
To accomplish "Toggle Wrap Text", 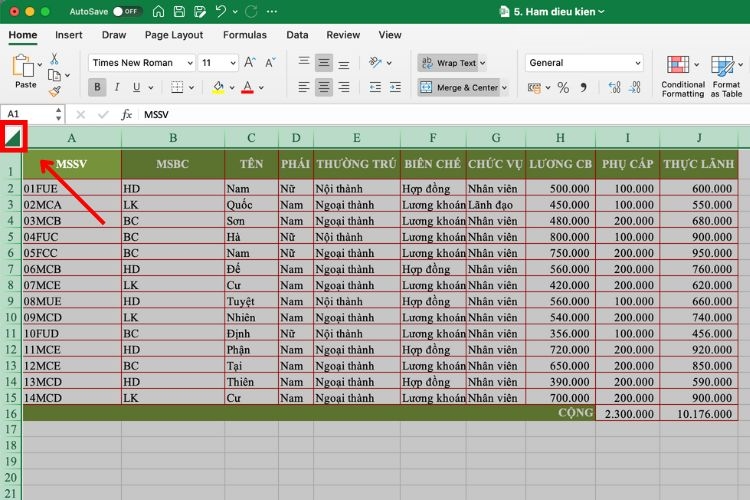I will [x=449, y=63].
